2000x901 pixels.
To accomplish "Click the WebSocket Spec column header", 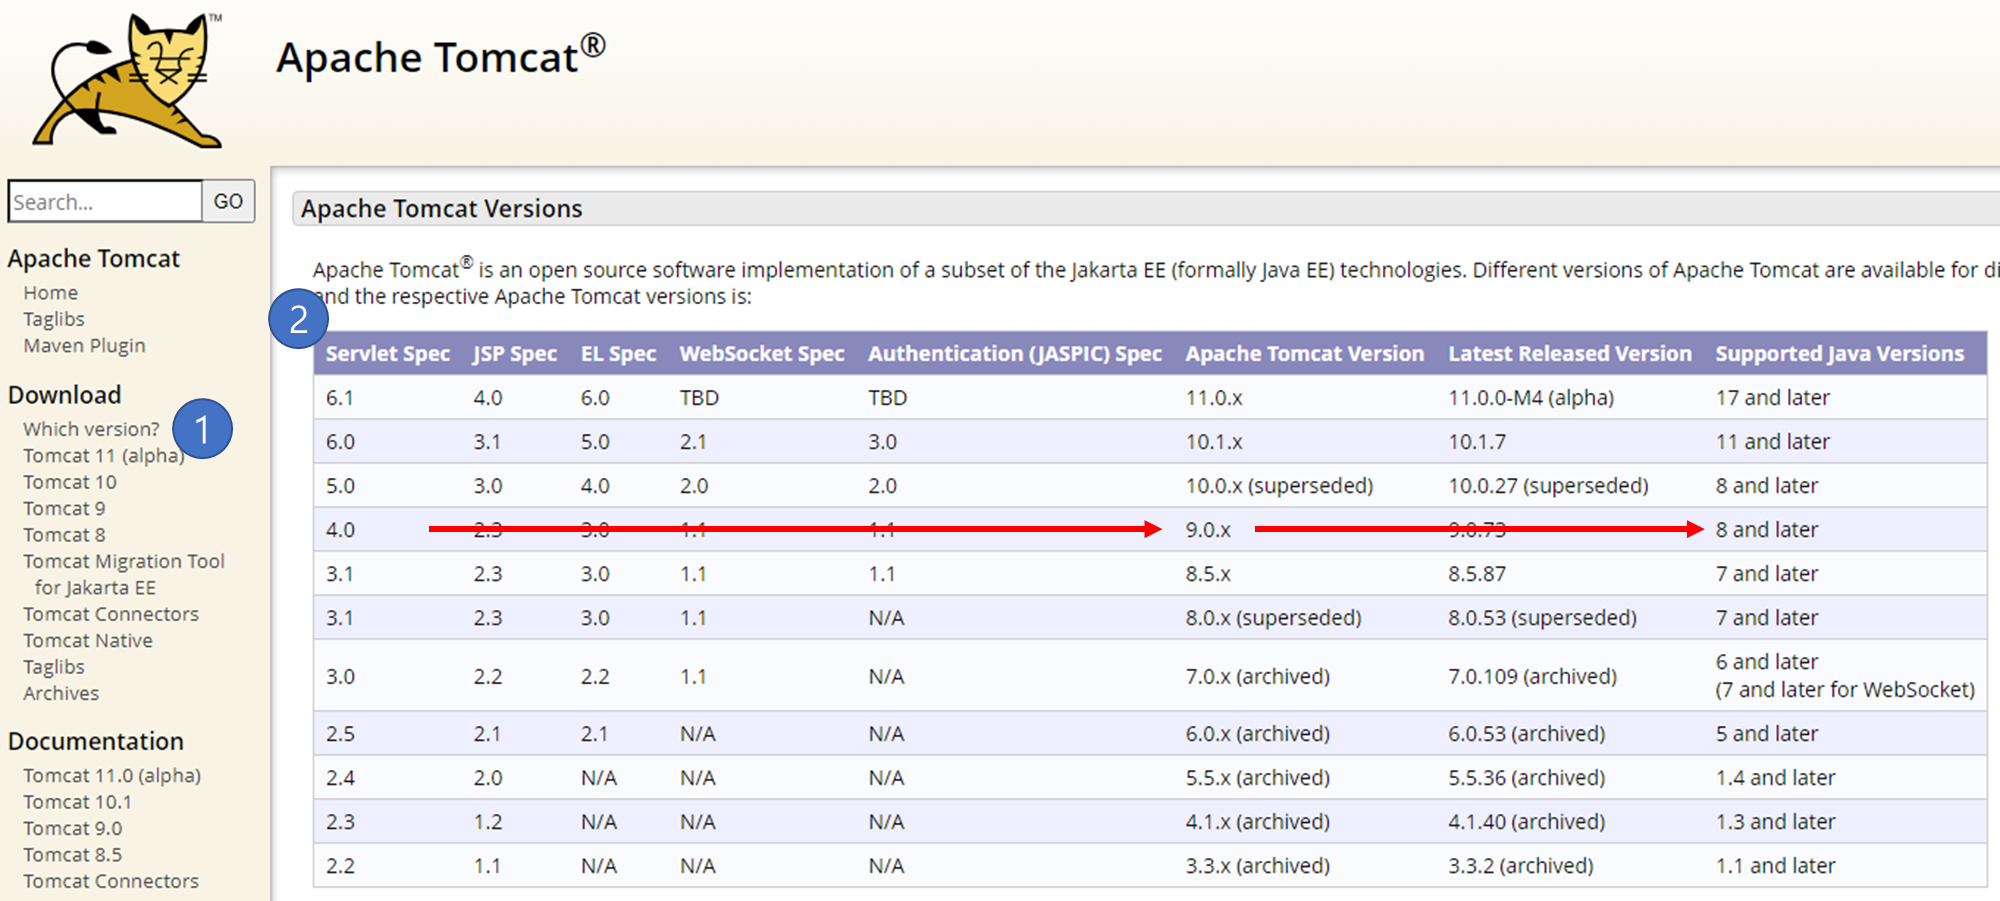I will pos(762,353).
